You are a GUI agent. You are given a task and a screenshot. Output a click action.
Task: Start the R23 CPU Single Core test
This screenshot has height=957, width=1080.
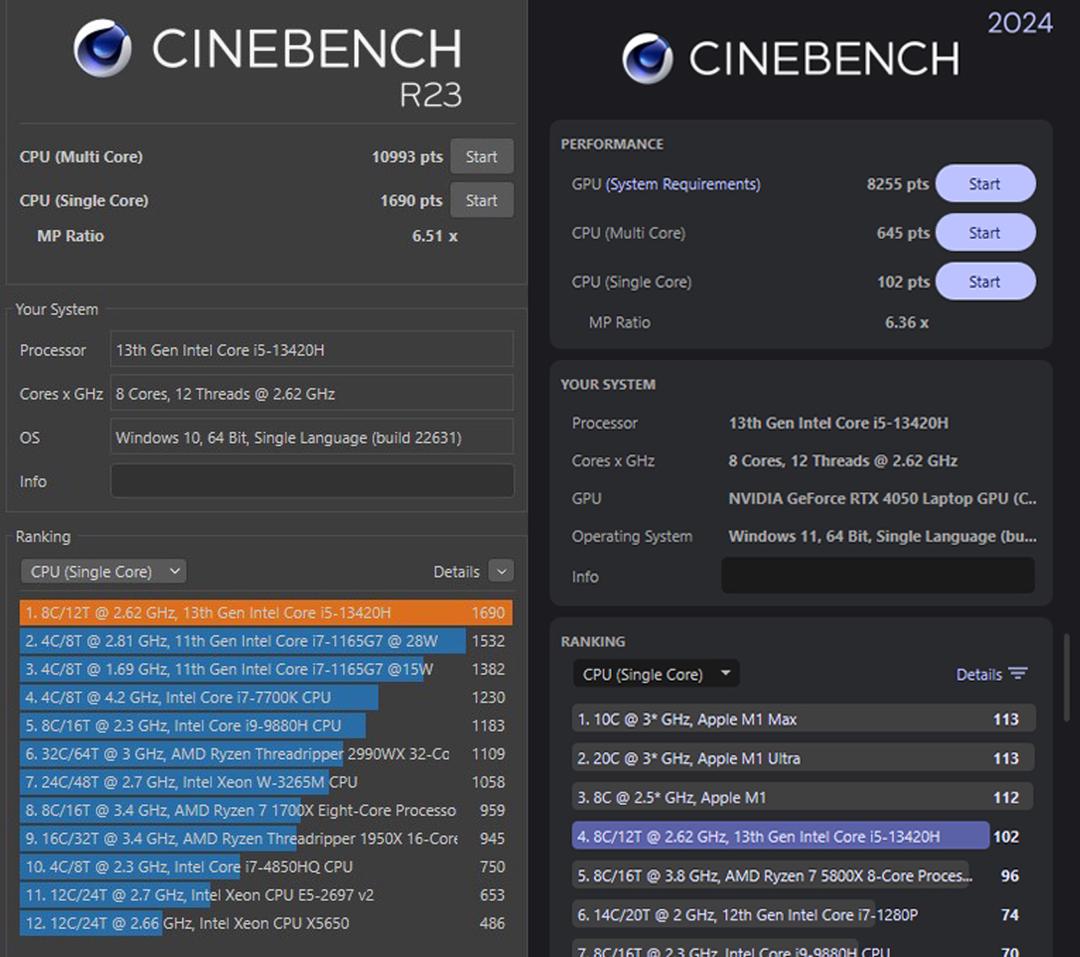tap(481, 200)
